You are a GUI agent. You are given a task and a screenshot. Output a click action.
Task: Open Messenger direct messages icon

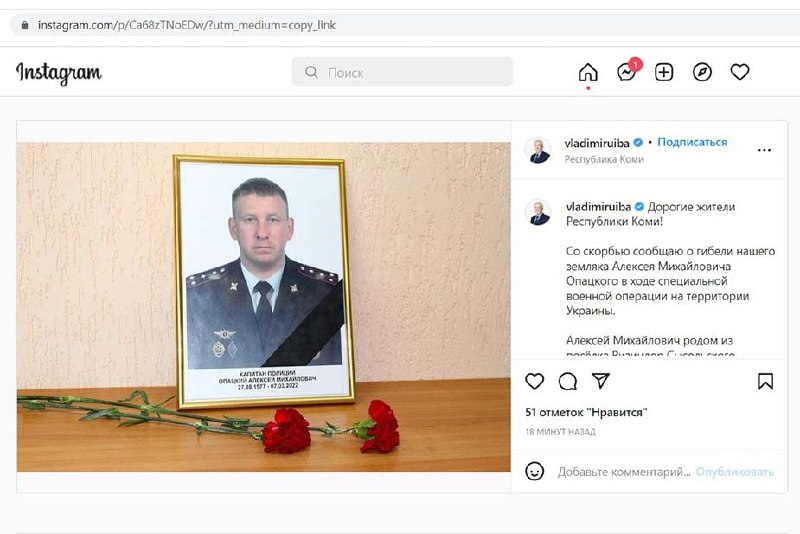pyautogui.click(x=627, y=72)
